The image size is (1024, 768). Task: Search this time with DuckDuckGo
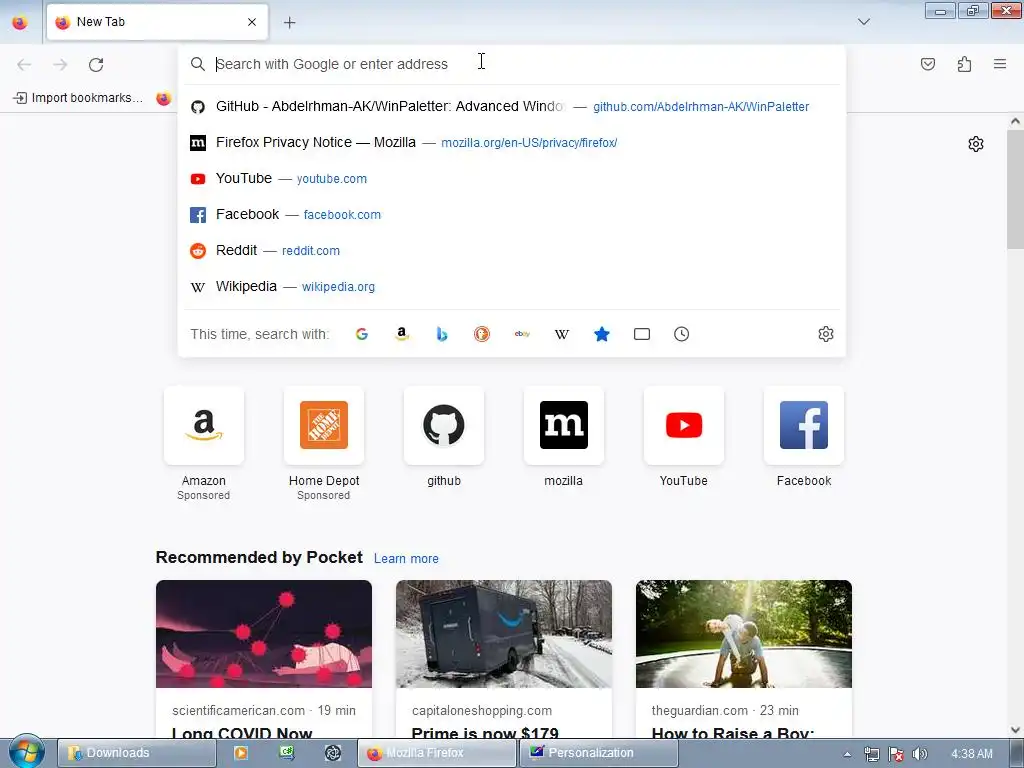tap(482, 334)
